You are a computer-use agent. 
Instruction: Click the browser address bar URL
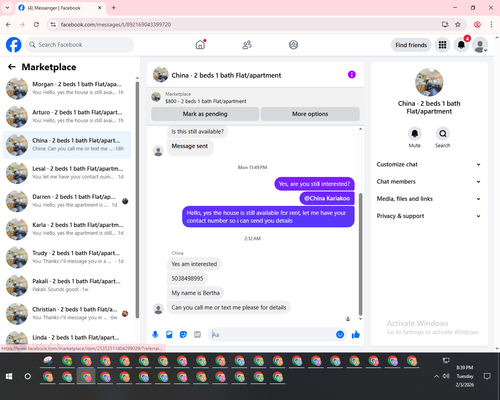pos(116,24)
